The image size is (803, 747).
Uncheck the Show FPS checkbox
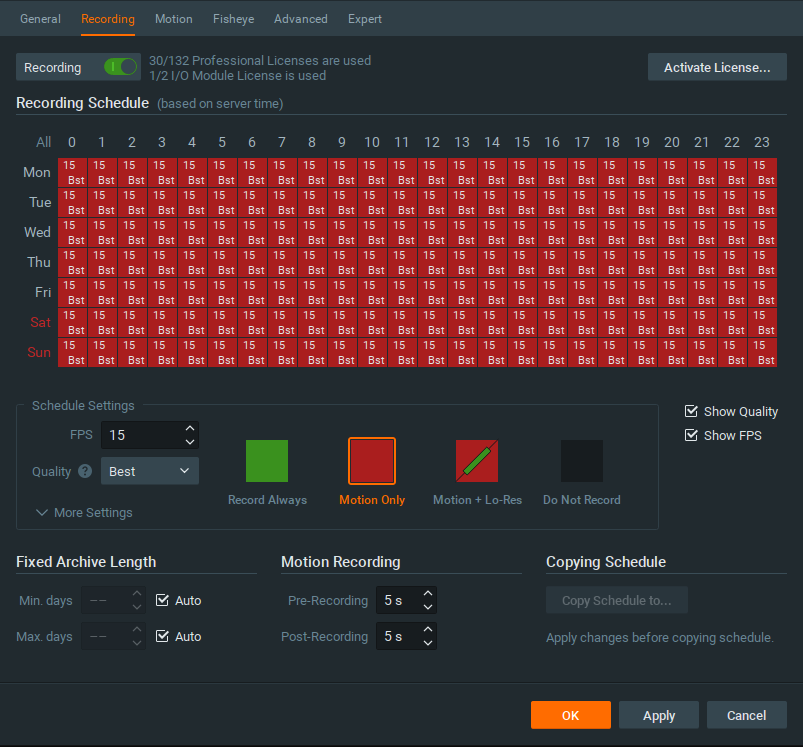(x=692, y=435)
